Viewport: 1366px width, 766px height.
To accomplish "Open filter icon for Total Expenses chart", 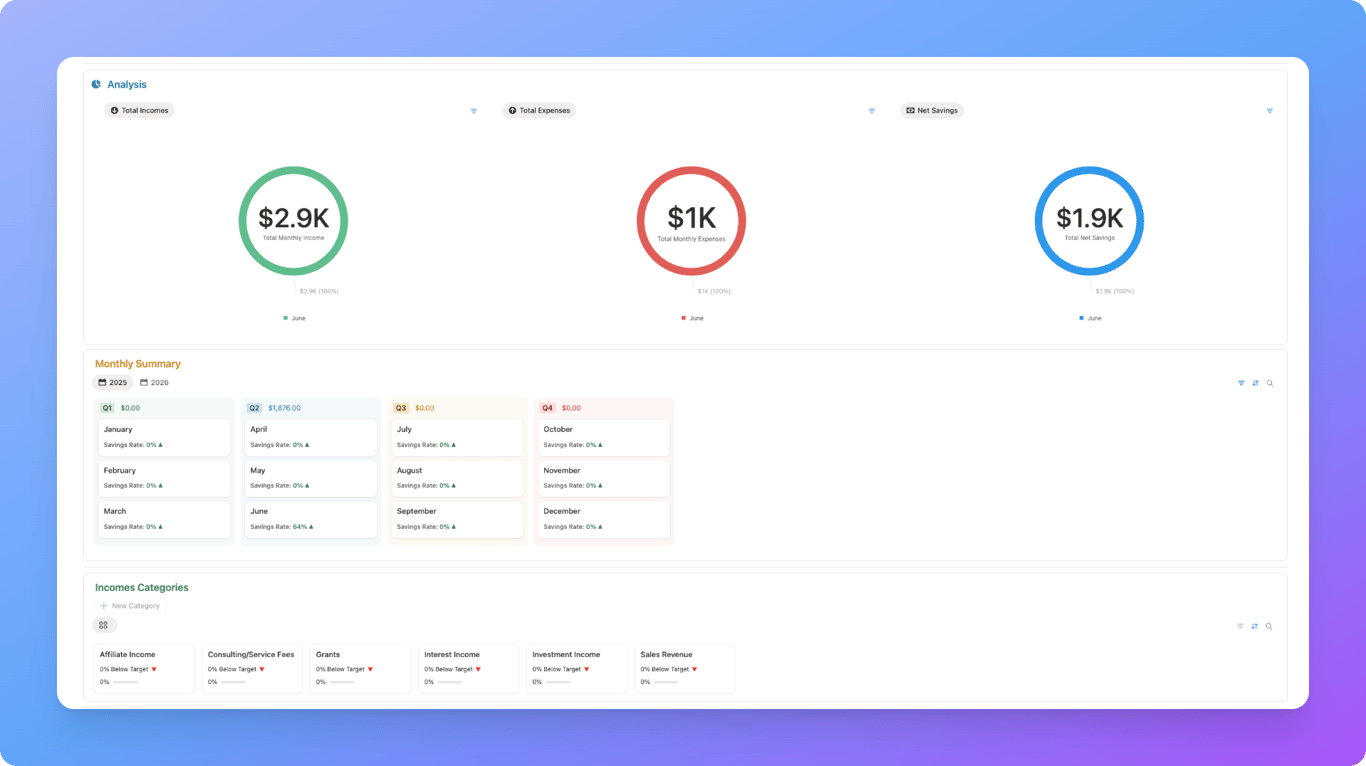I will [872, 111].
